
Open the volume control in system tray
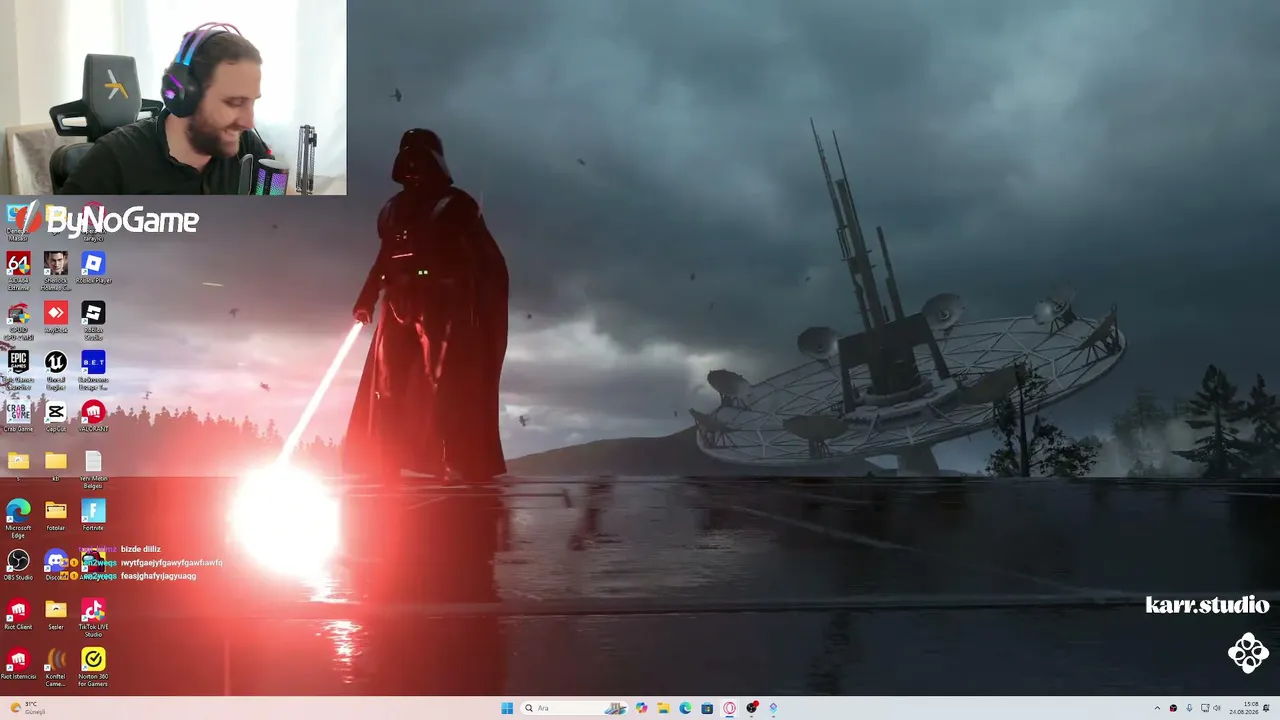pyautogui.click(x=1217, y=708)
